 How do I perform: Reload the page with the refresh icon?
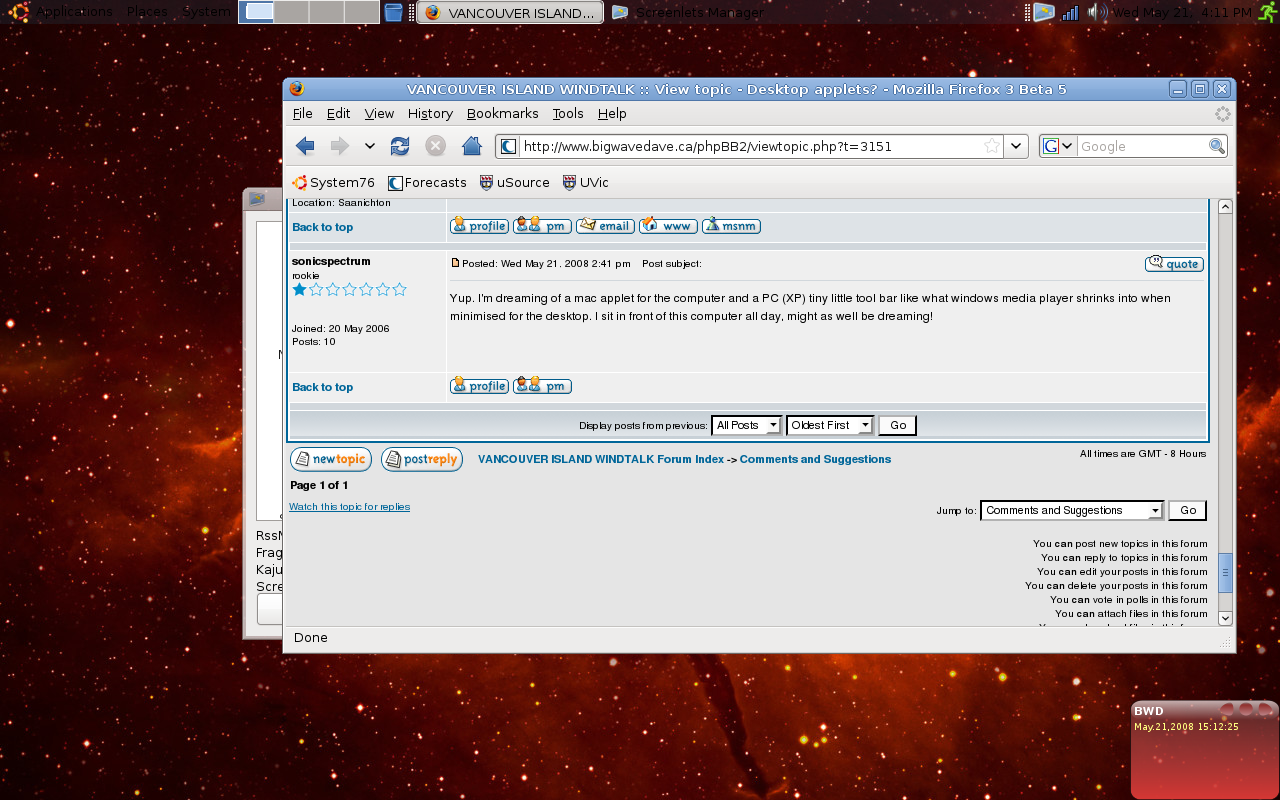pos(400,146)
